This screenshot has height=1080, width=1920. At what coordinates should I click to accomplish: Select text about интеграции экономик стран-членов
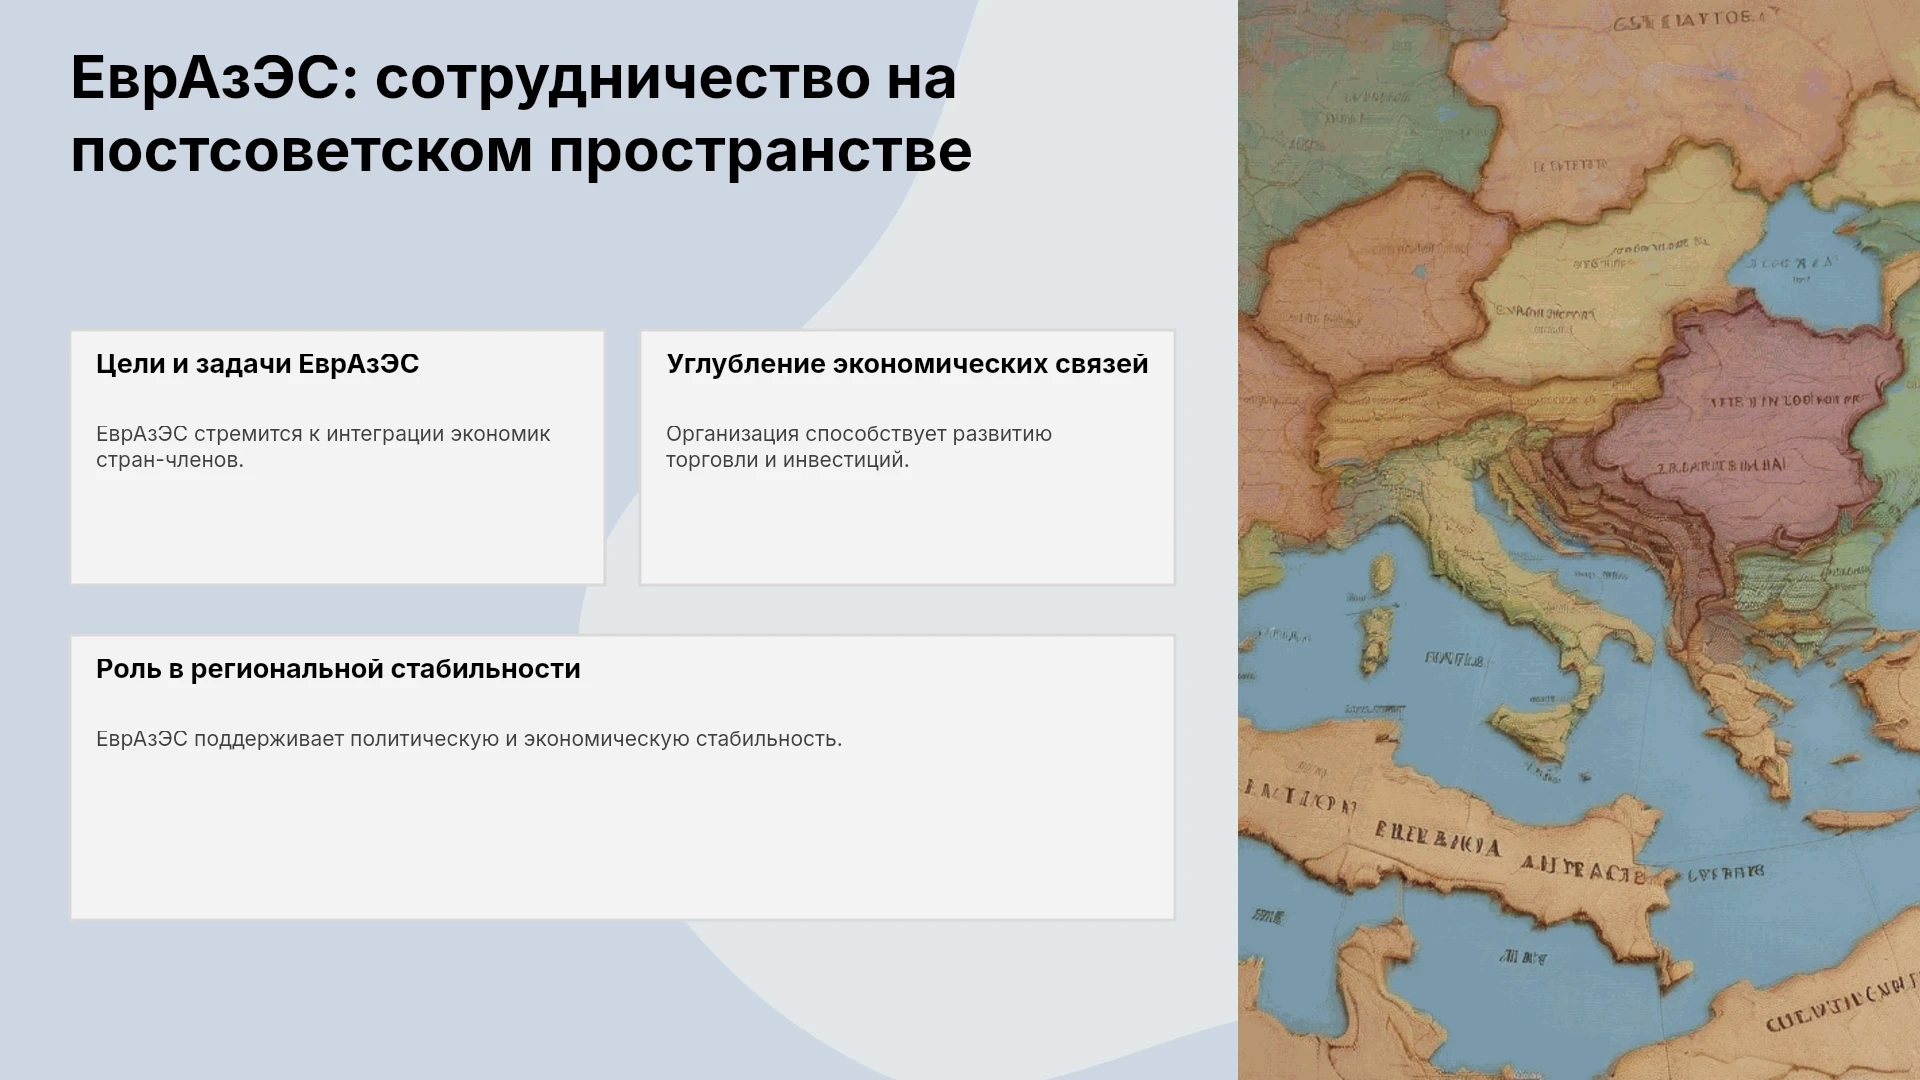(323, 447)
